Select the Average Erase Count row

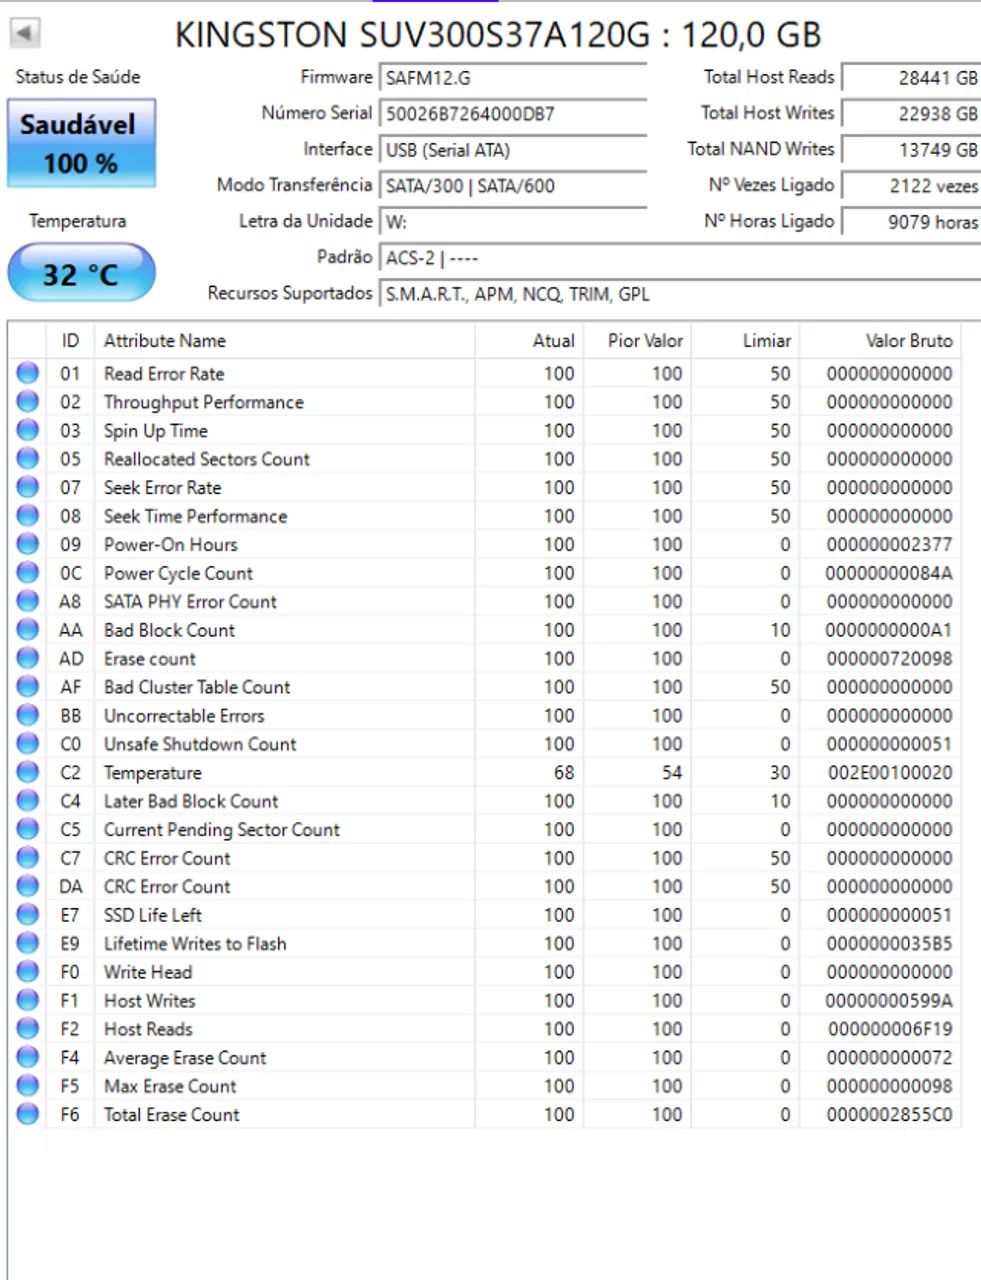(485, 1057)
